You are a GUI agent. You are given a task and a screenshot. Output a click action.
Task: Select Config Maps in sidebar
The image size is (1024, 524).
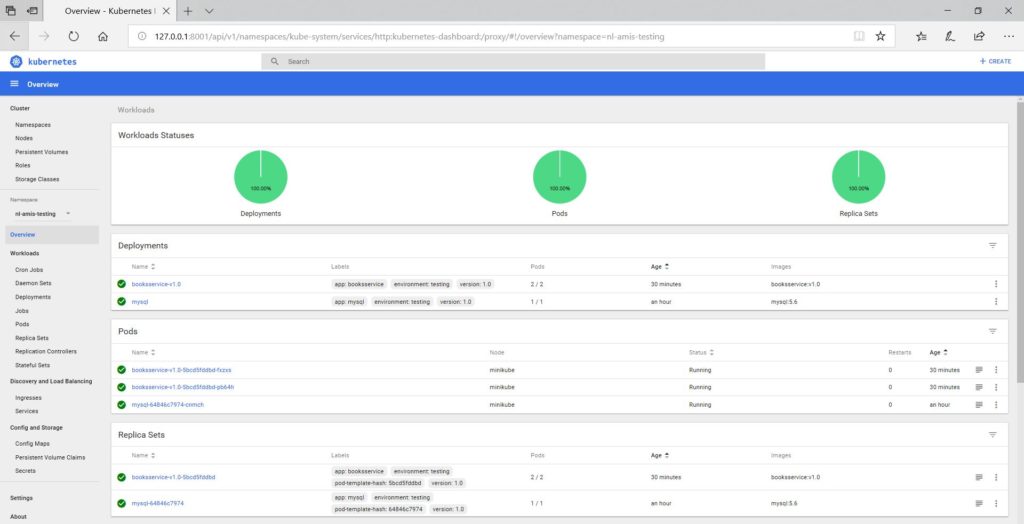coord(32,443)
